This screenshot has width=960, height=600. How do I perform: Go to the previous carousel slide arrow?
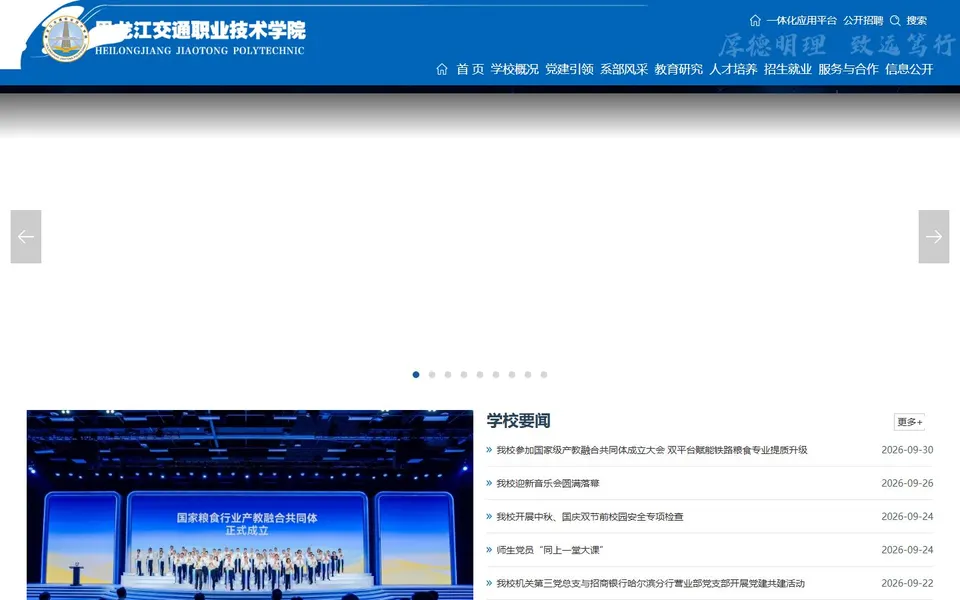26,236
